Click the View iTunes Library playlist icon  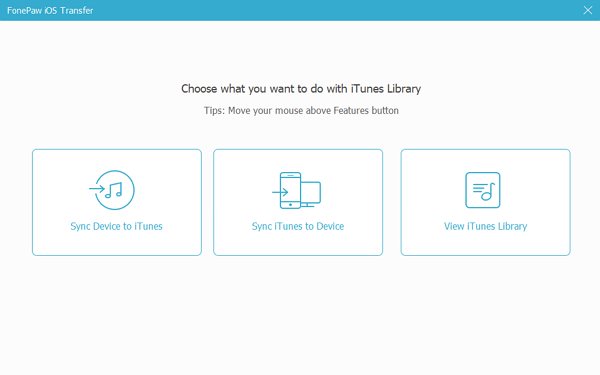(483, 190)
